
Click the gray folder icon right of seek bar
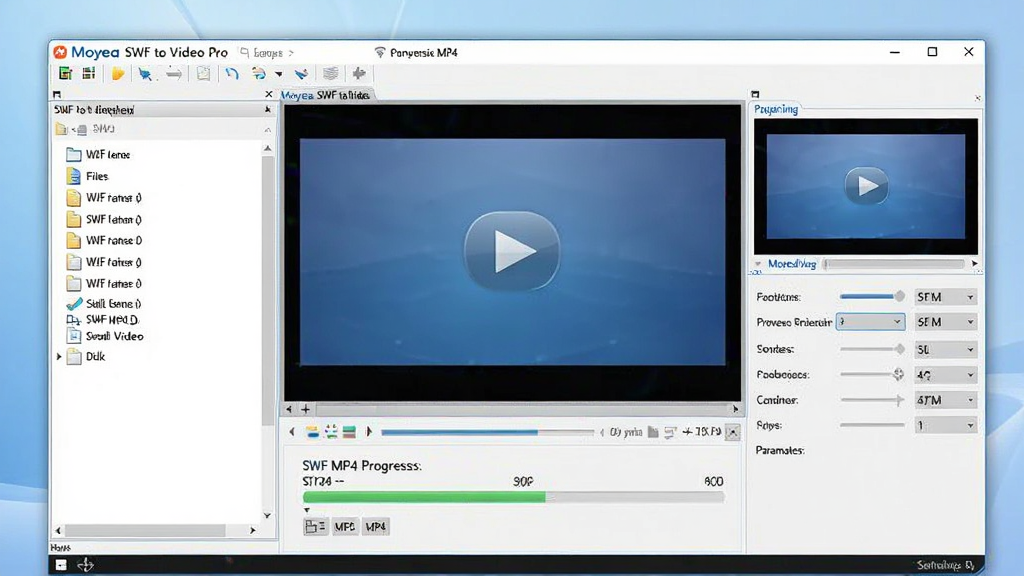(x=653, y=432)
